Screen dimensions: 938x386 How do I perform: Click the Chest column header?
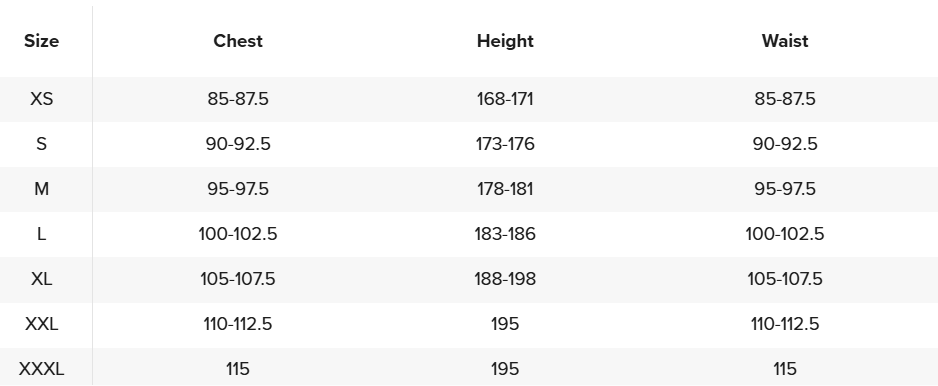237,41
